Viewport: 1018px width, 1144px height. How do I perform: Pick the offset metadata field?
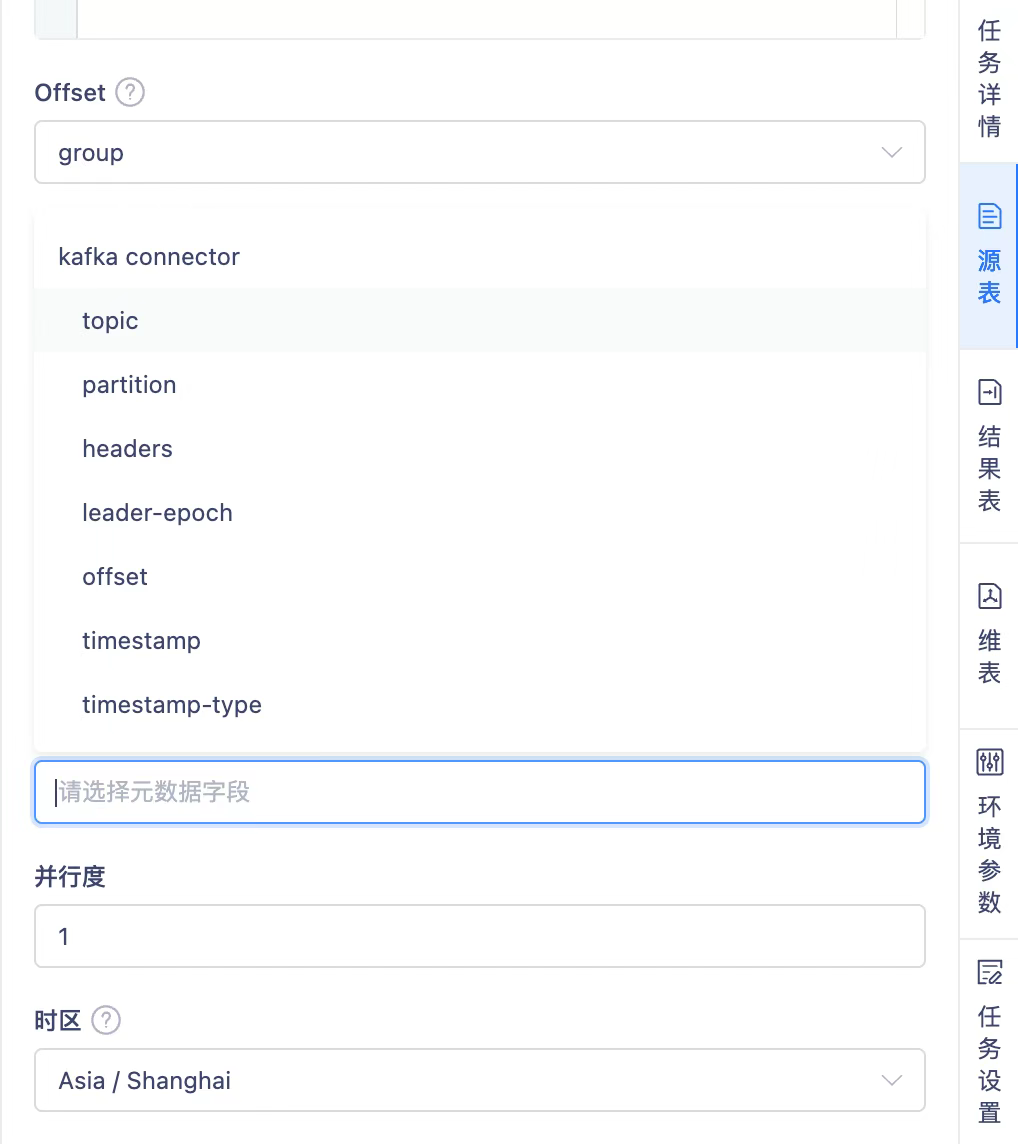click(115, 577)
